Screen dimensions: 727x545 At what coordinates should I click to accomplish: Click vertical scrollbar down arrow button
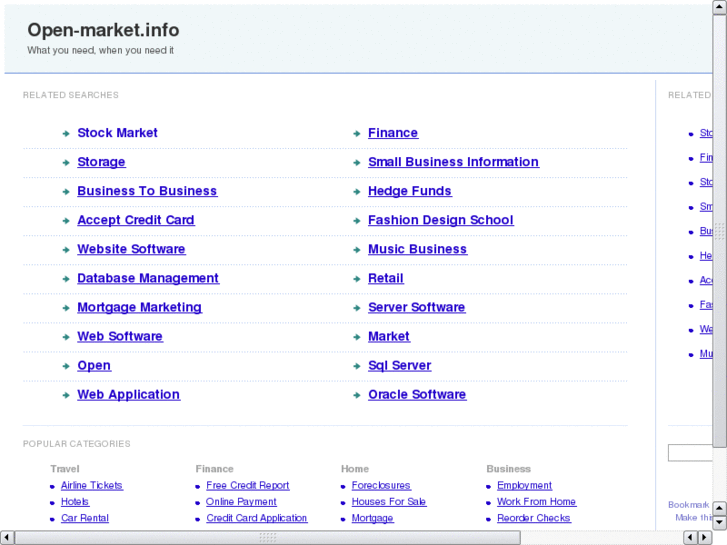click(x=719, y=521)
